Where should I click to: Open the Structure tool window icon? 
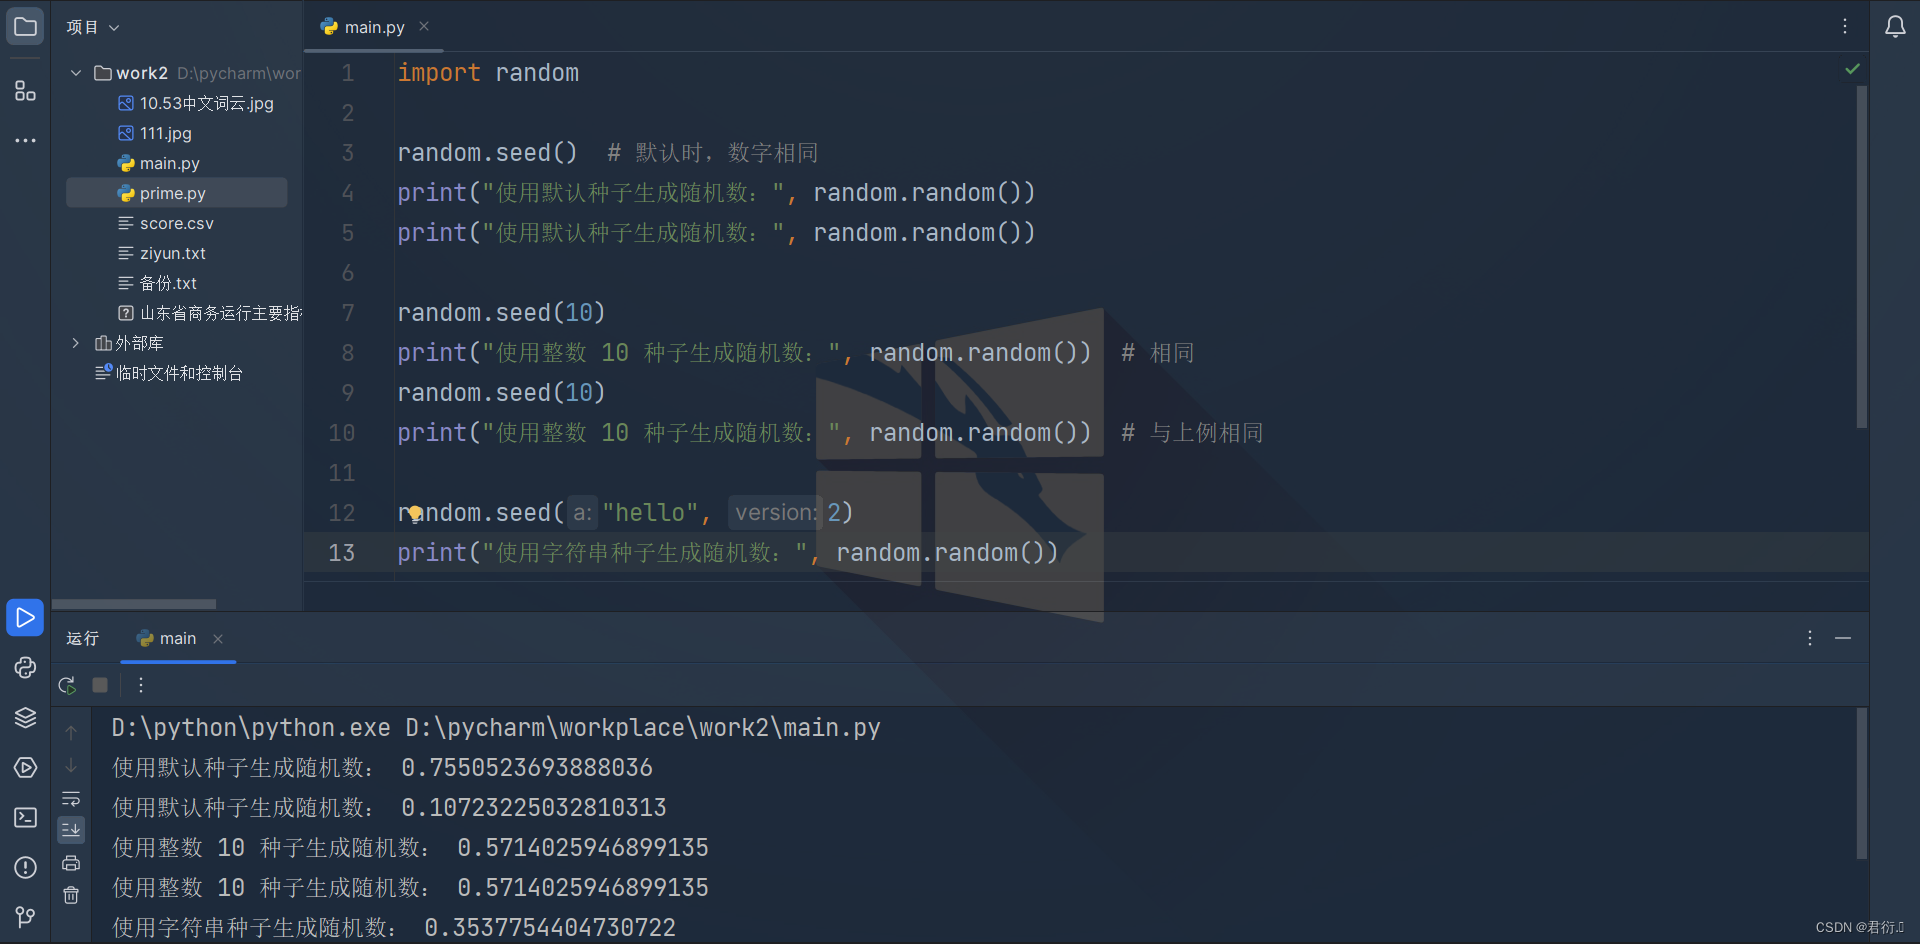click(x=25, y=91)
